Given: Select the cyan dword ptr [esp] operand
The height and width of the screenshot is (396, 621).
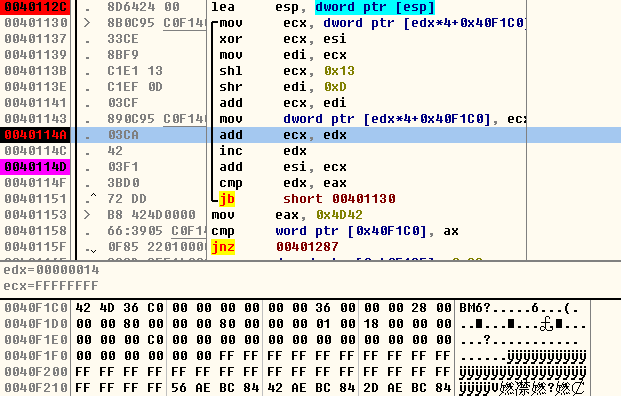Looking at the screenshot, I should [375, 7].
